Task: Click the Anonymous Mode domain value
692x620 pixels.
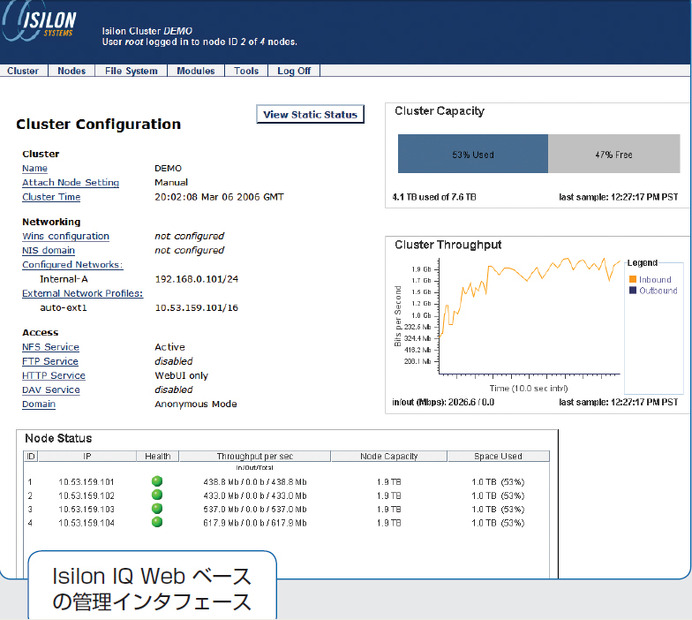Action: tap(196, 404)
